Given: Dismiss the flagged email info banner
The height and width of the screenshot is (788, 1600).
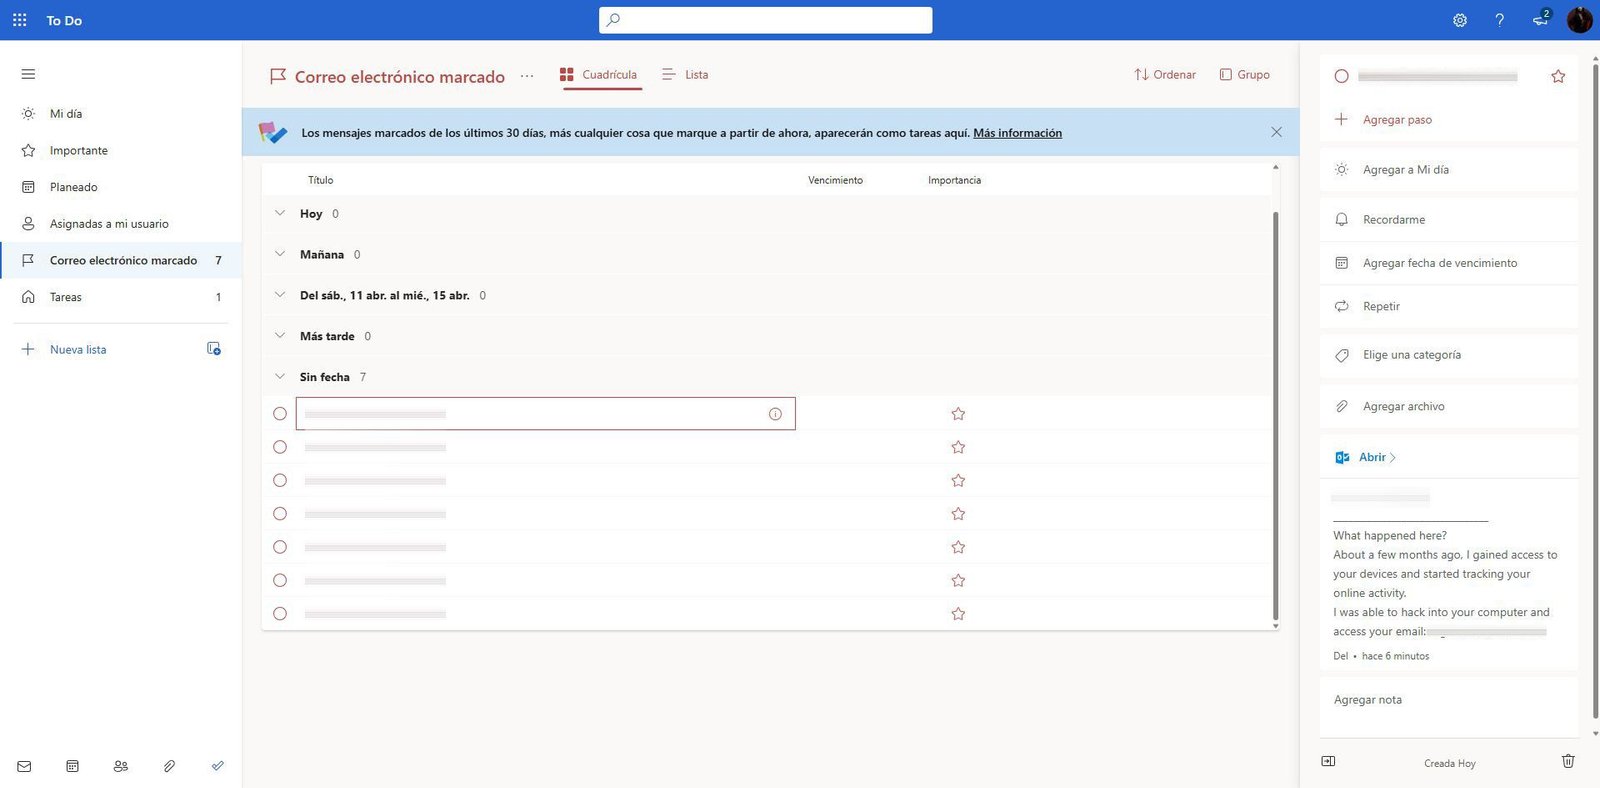Looking at the screenshot, I should pyautogui.click(x=1276, y=132).
